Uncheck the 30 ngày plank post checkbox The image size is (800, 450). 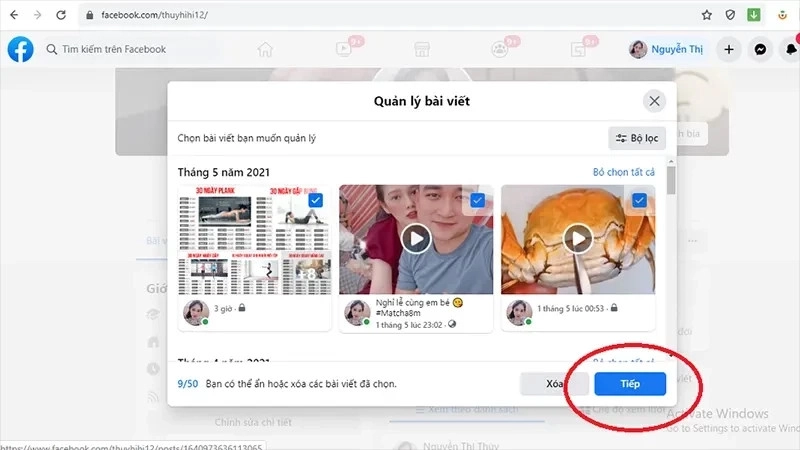click(316, 200)
